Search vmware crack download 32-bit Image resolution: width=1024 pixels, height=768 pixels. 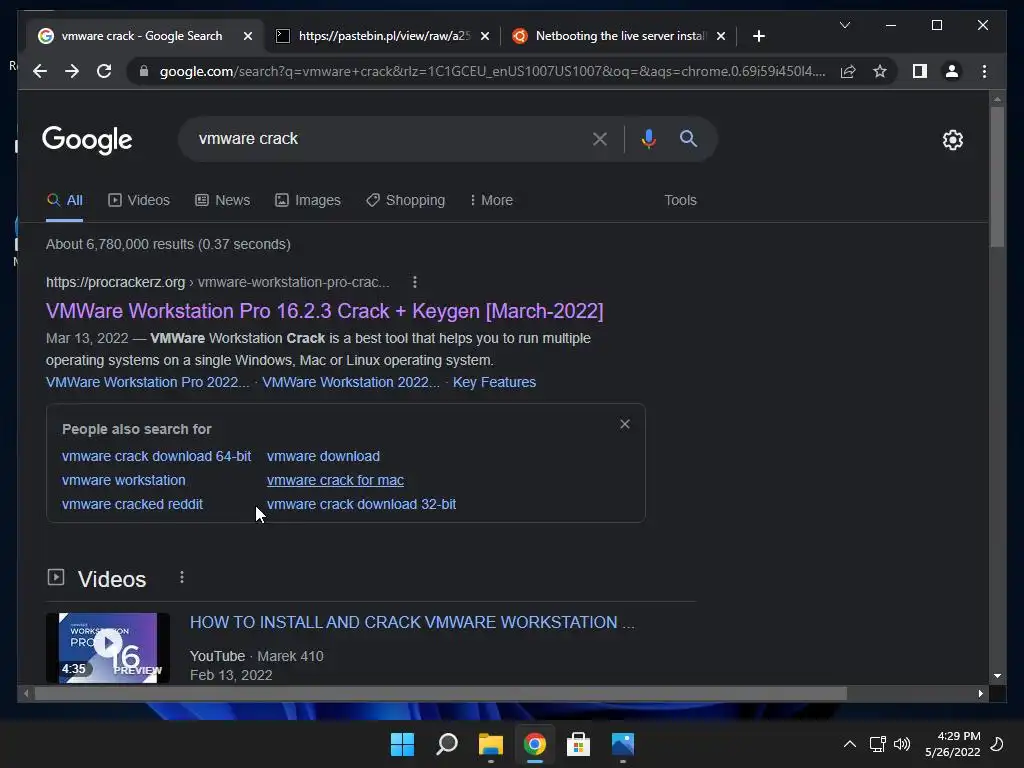[361, 505]
